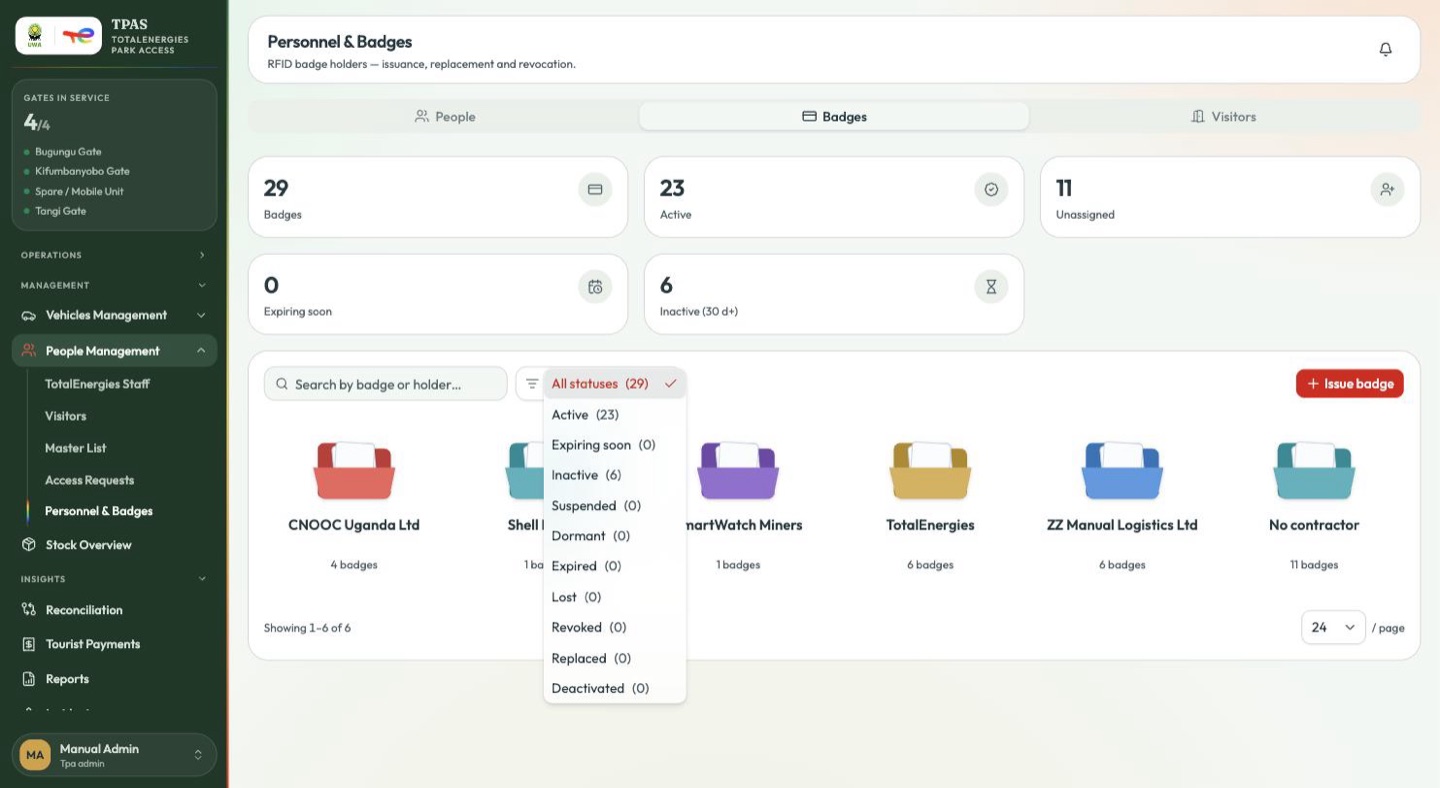Screen dimensions: 1440x788
Task: Open the TotalEnergies contractor folder
Action: coord(930,507)
